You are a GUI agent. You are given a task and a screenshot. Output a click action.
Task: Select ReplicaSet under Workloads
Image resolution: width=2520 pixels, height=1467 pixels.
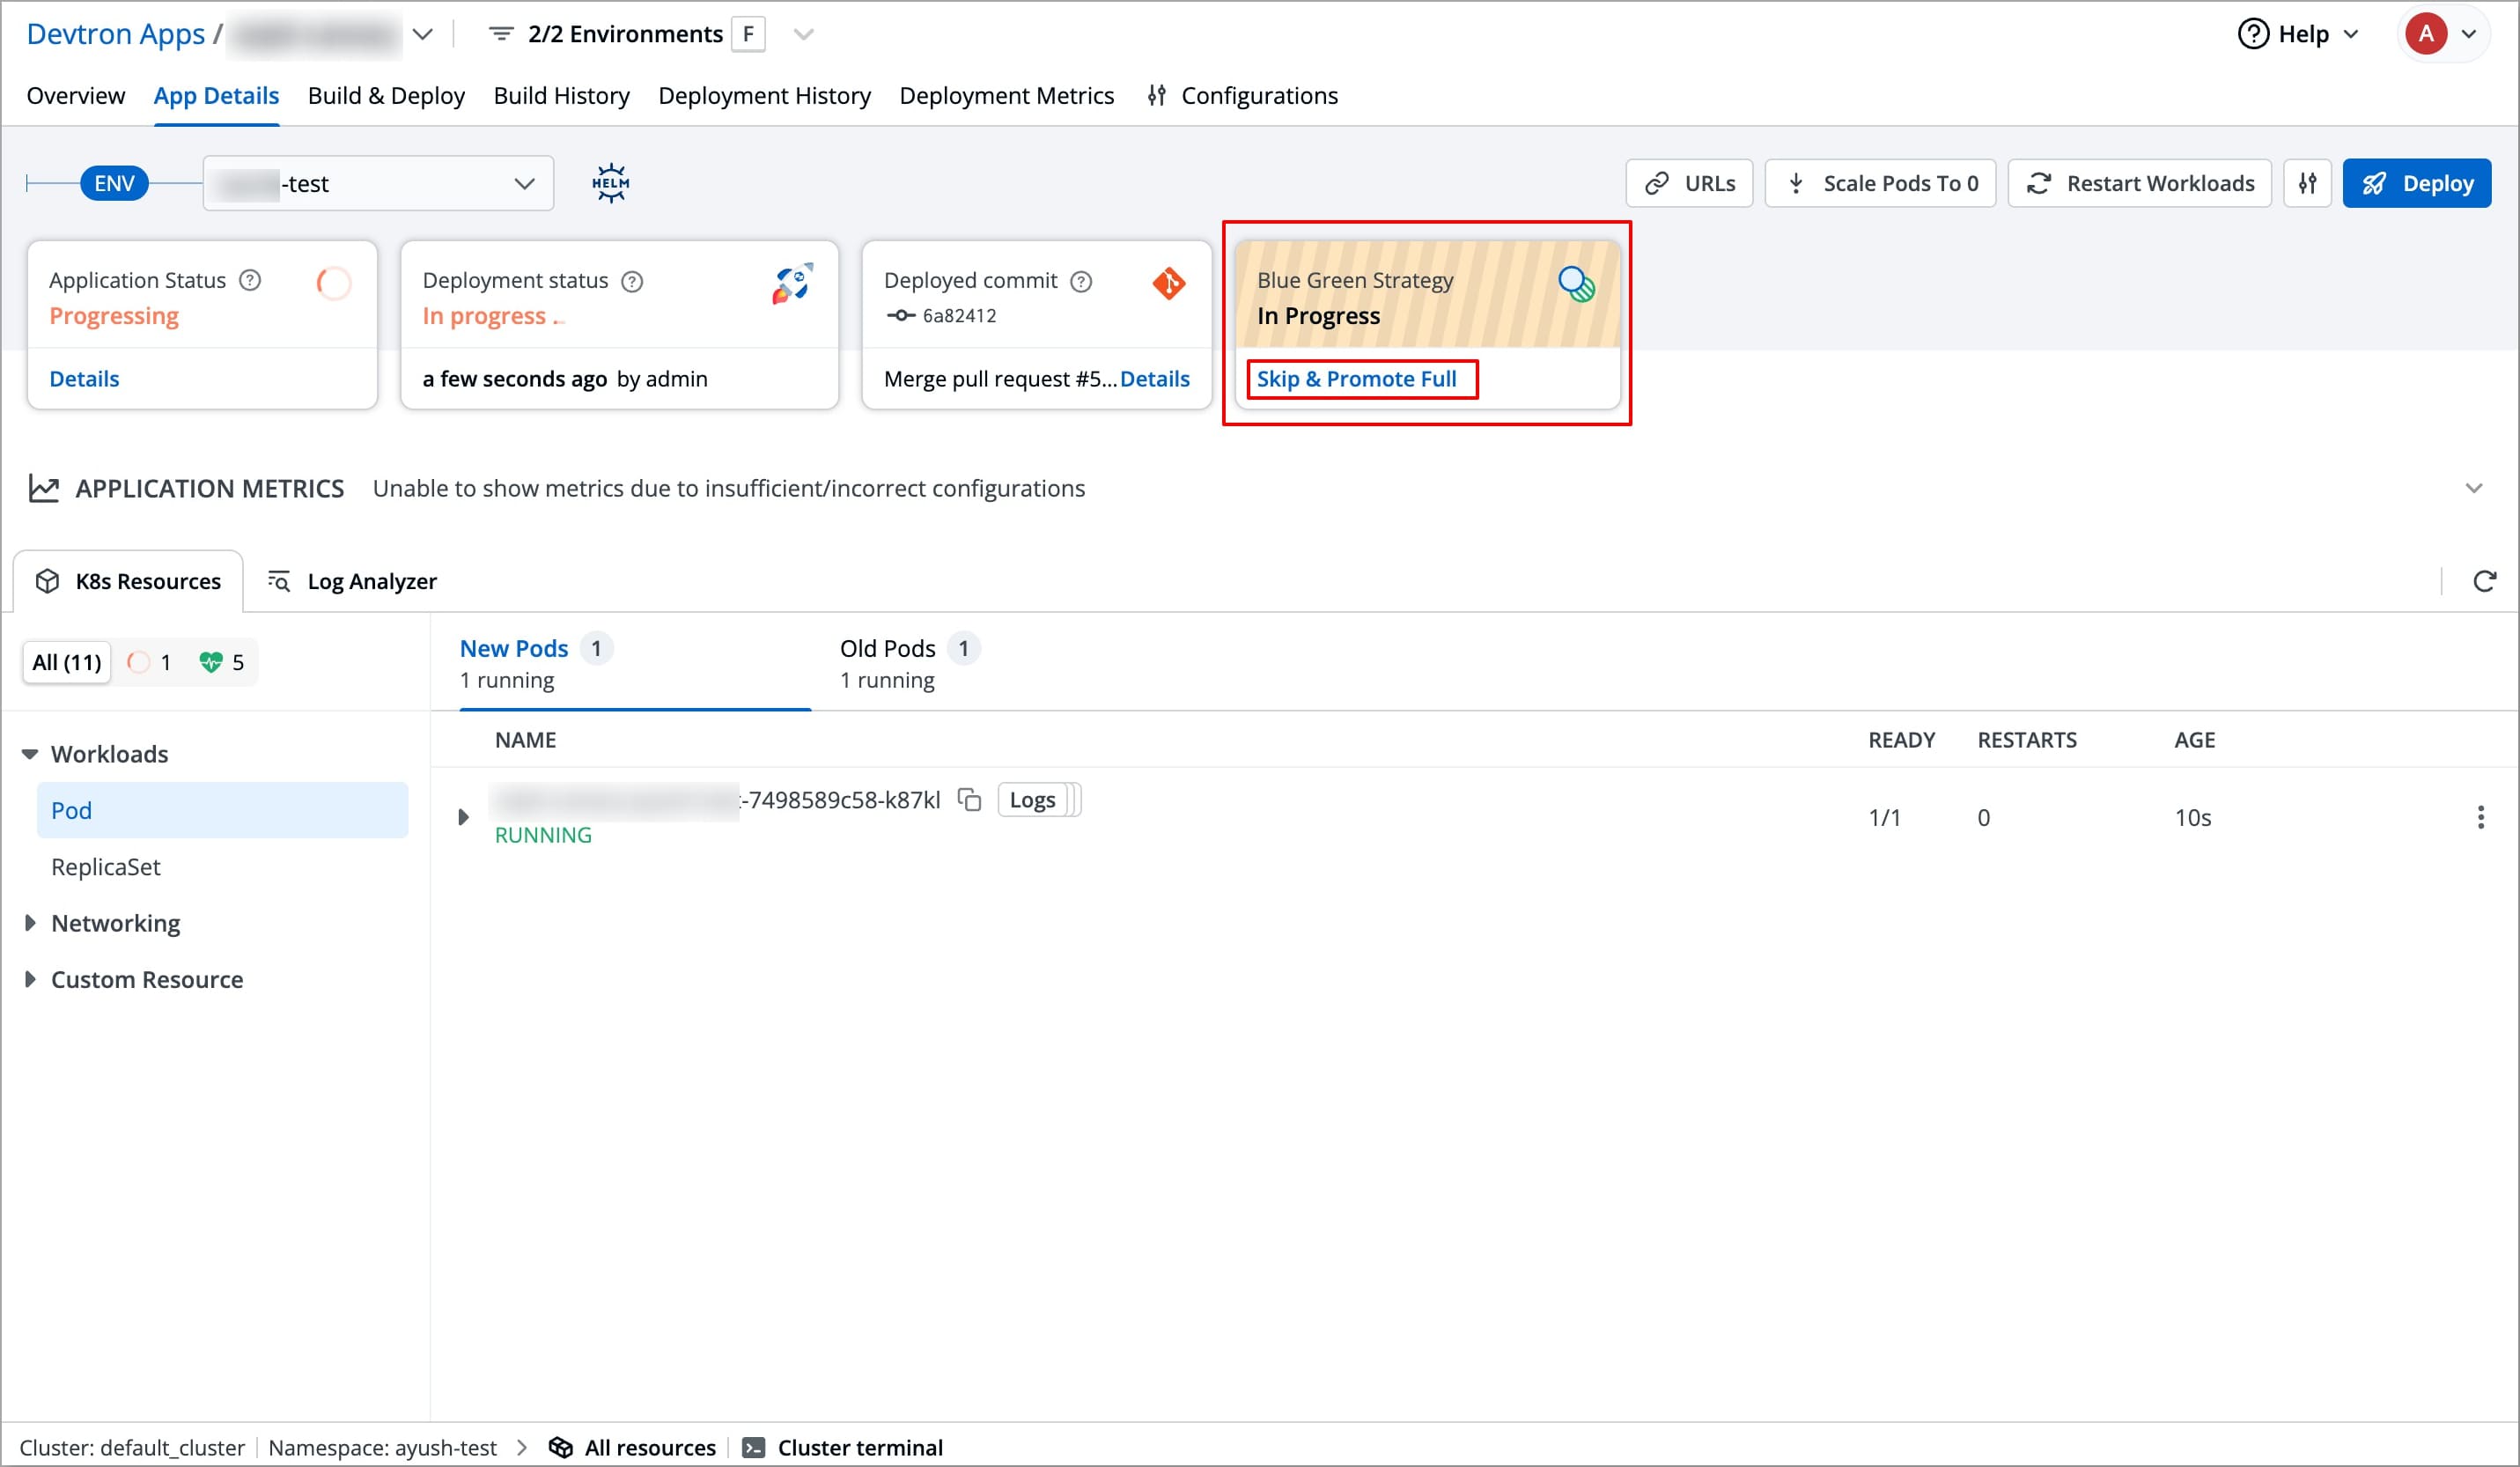click(106, 867)
